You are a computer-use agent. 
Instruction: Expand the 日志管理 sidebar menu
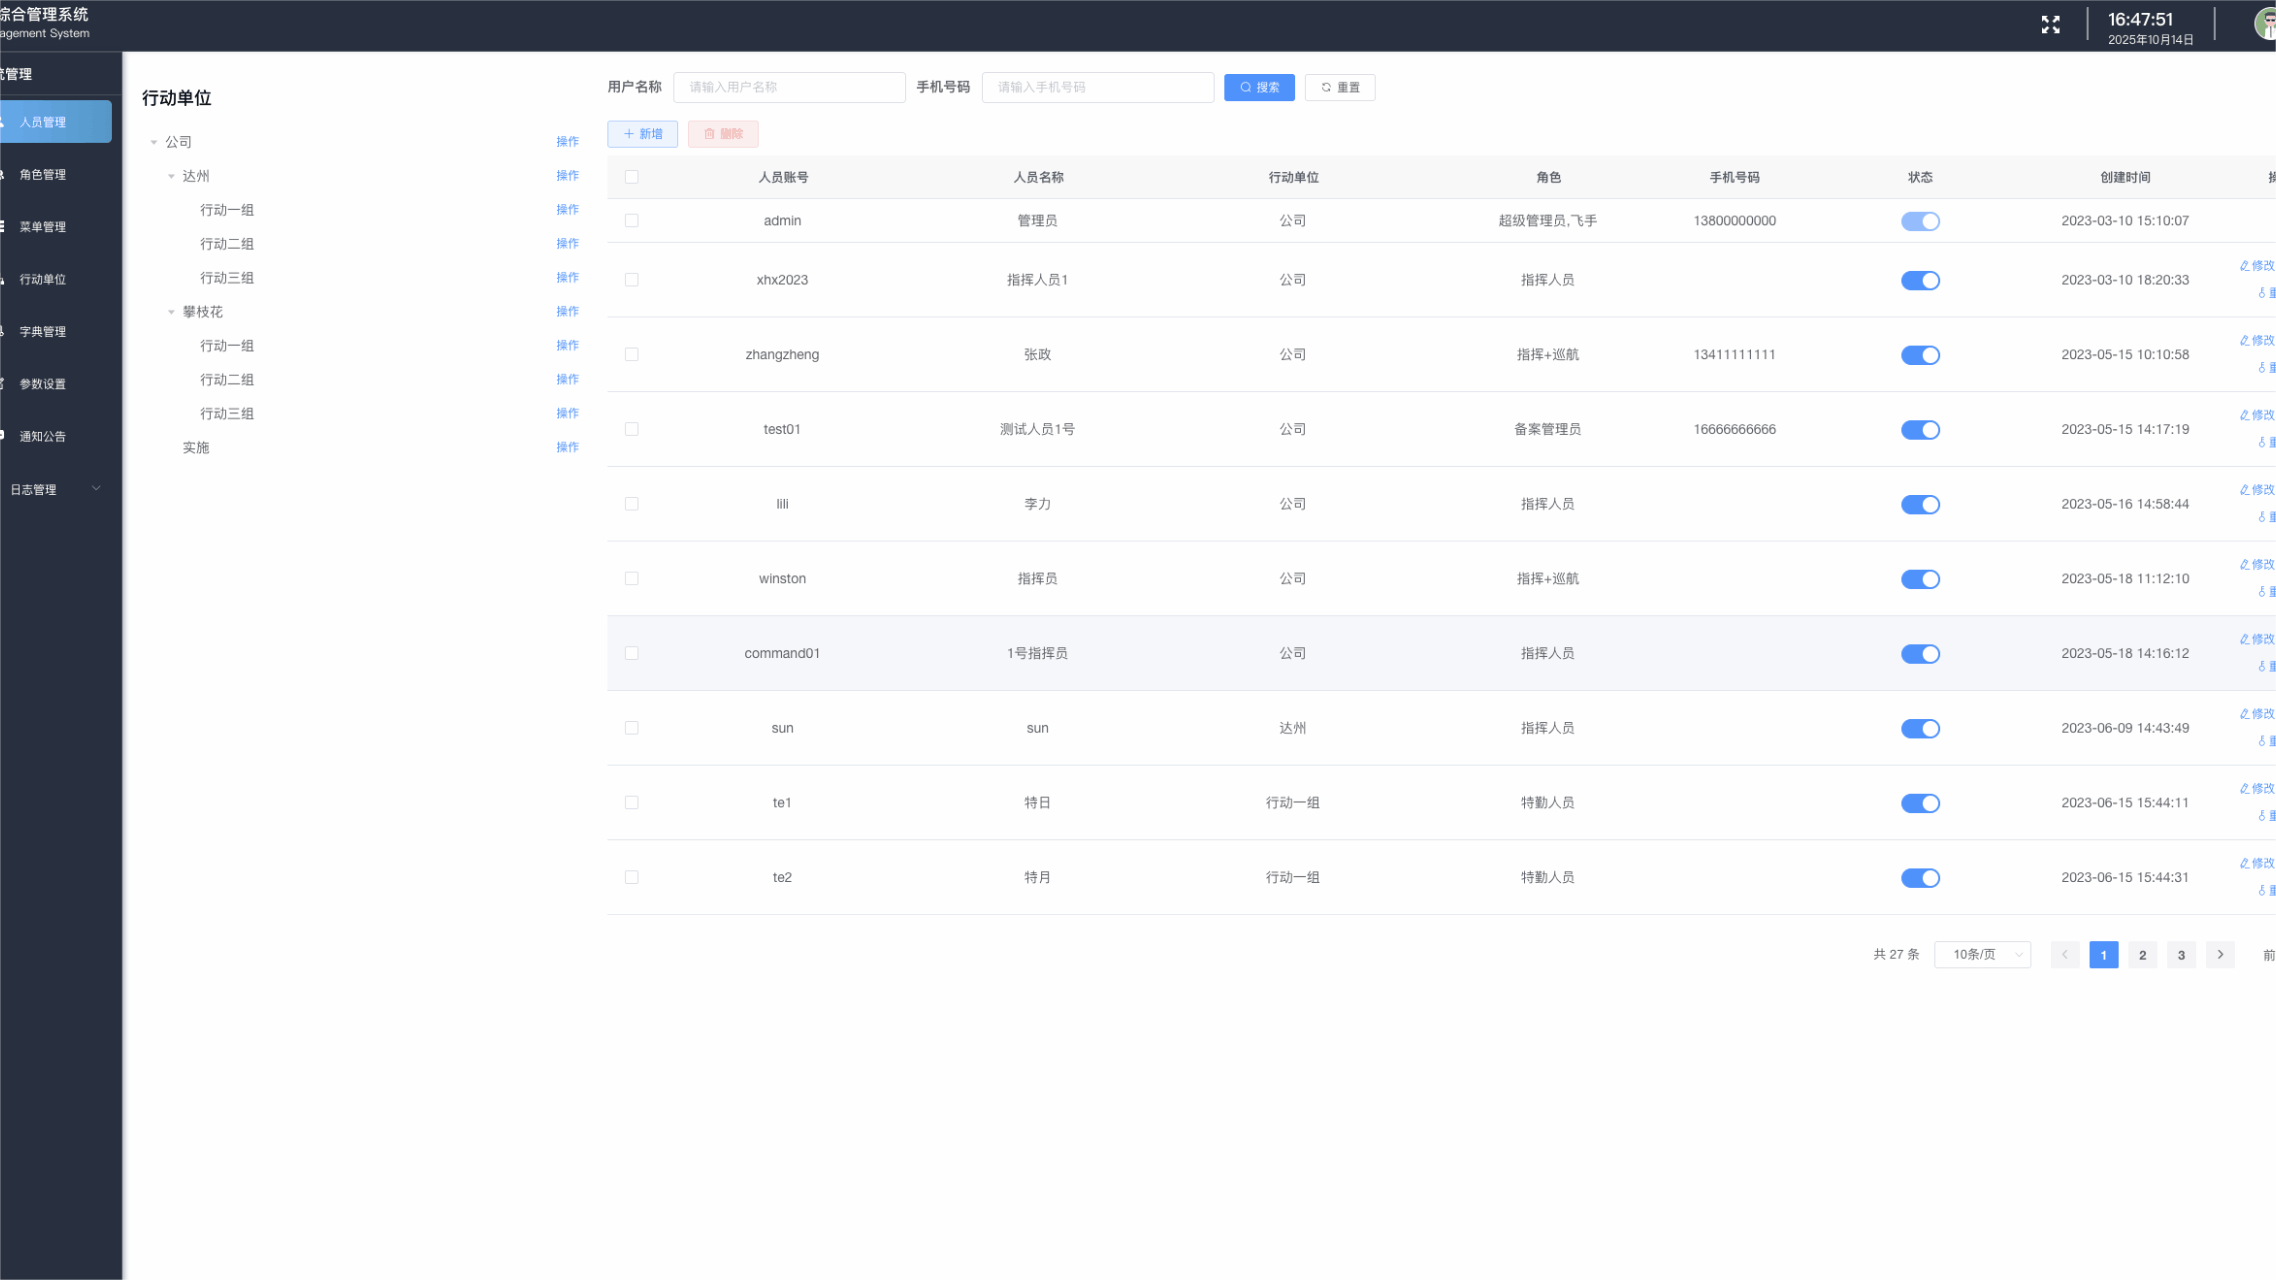(x=55, y=489)
